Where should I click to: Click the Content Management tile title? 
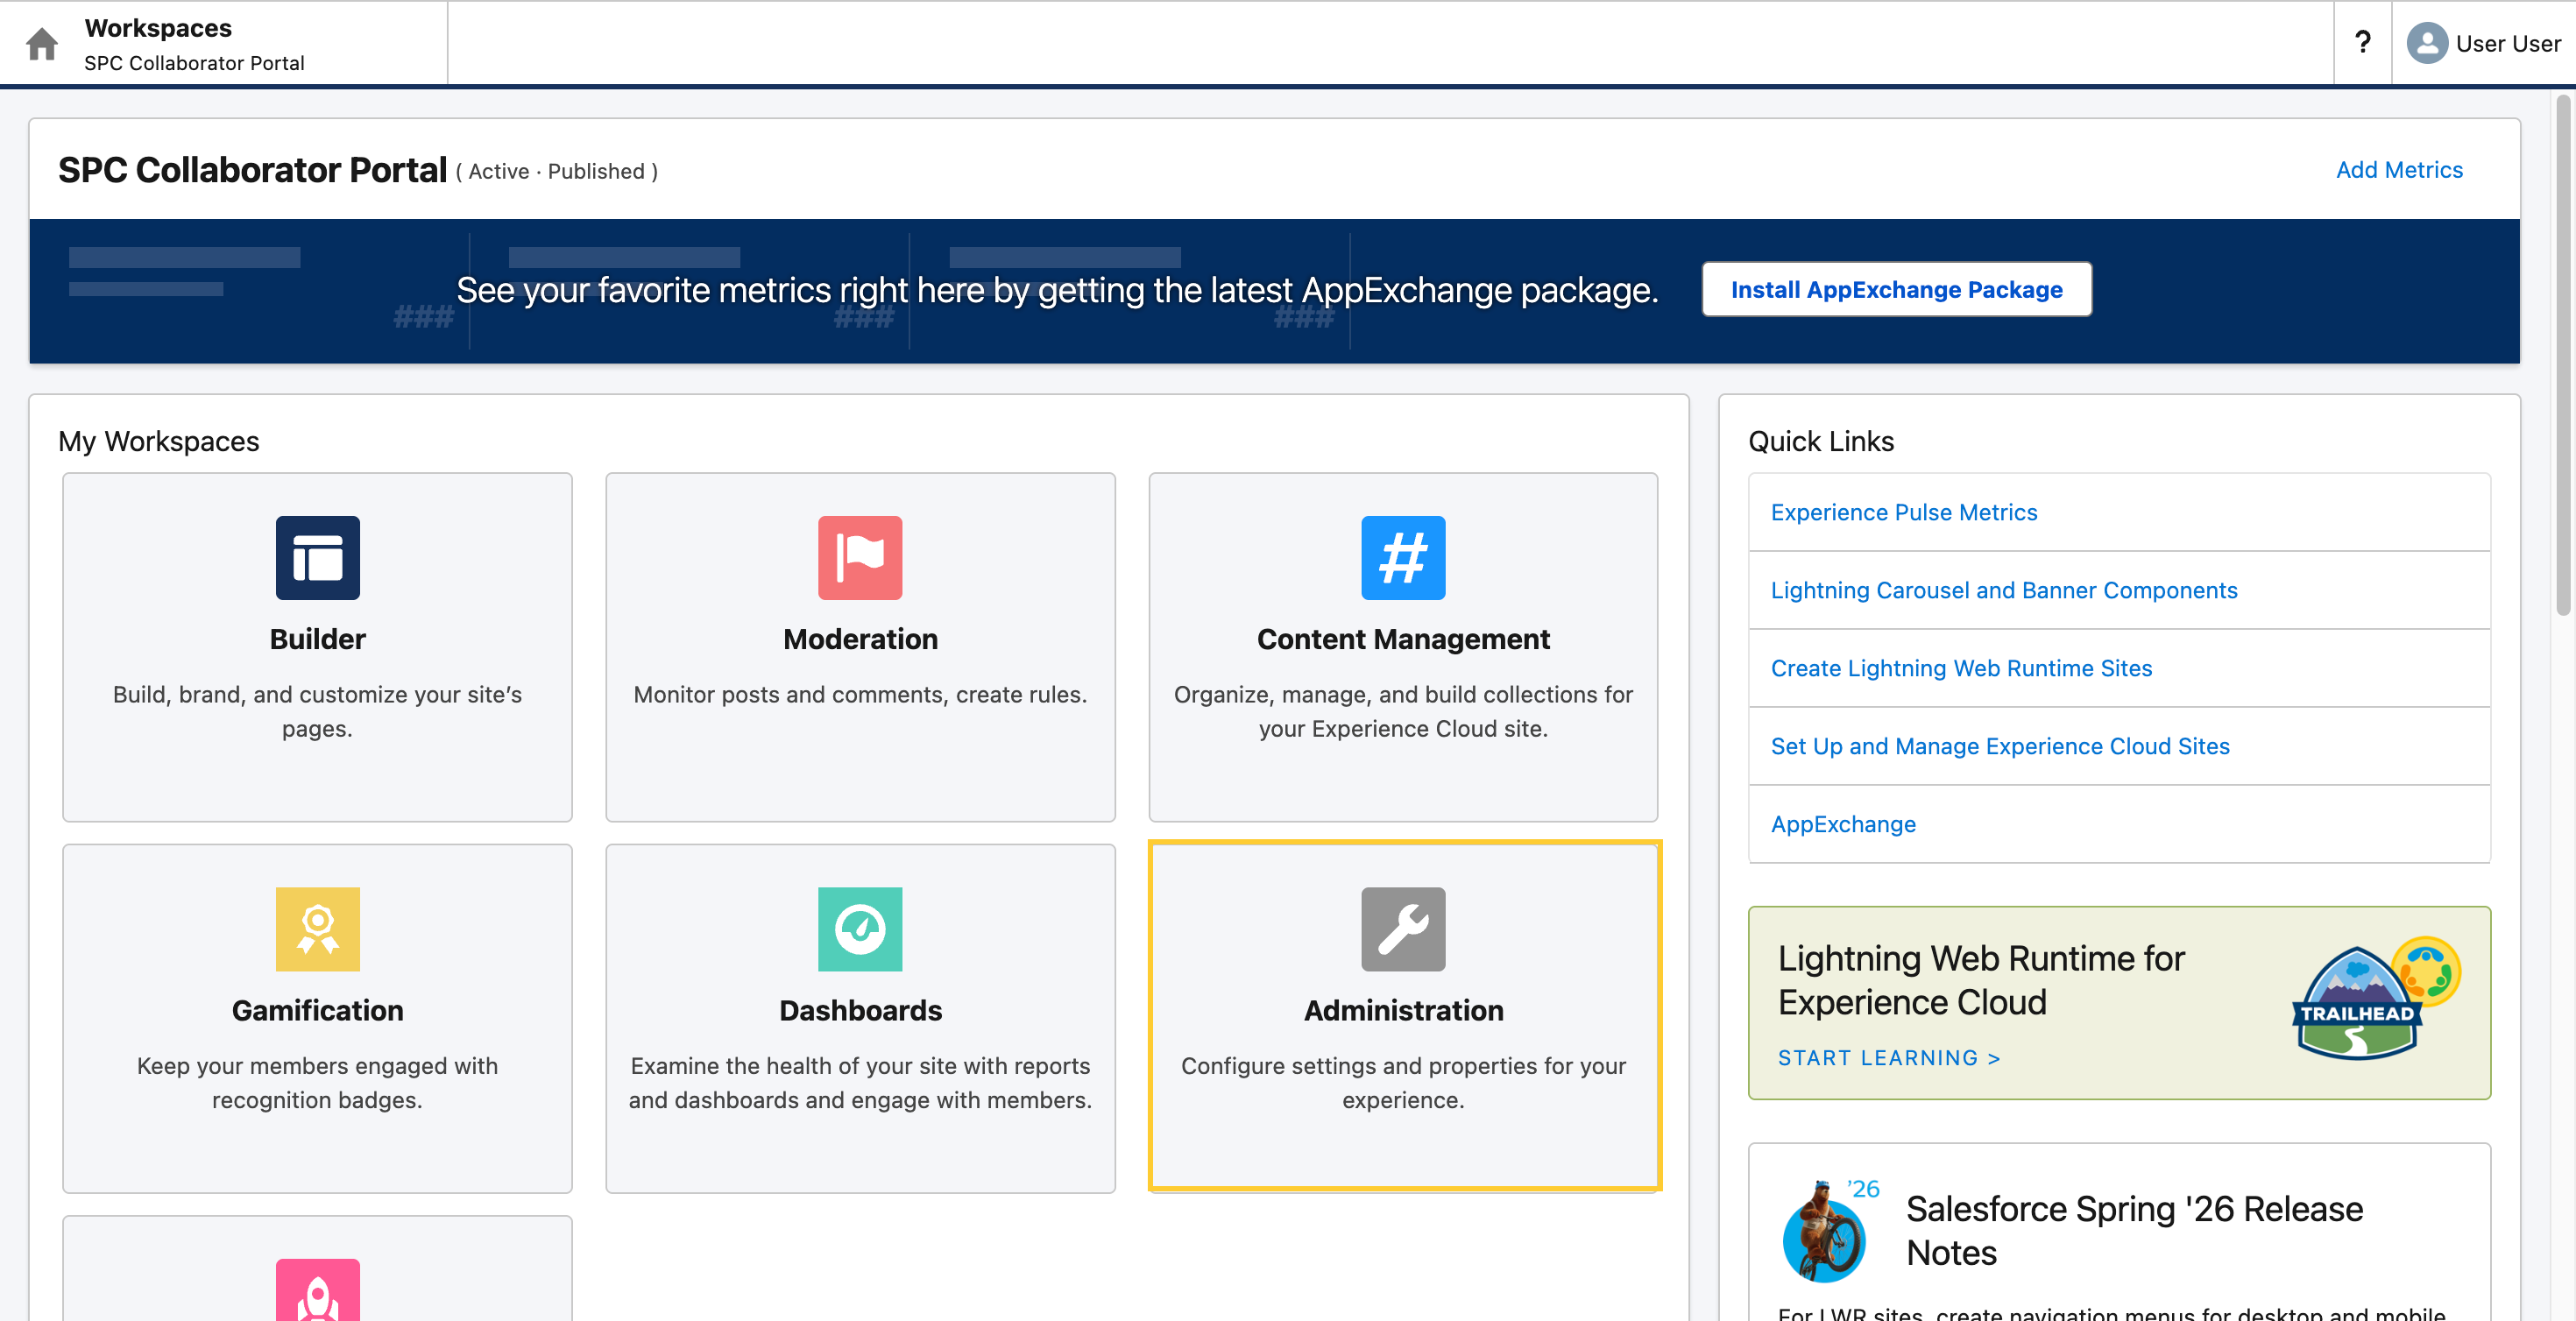pos(1403,639)
